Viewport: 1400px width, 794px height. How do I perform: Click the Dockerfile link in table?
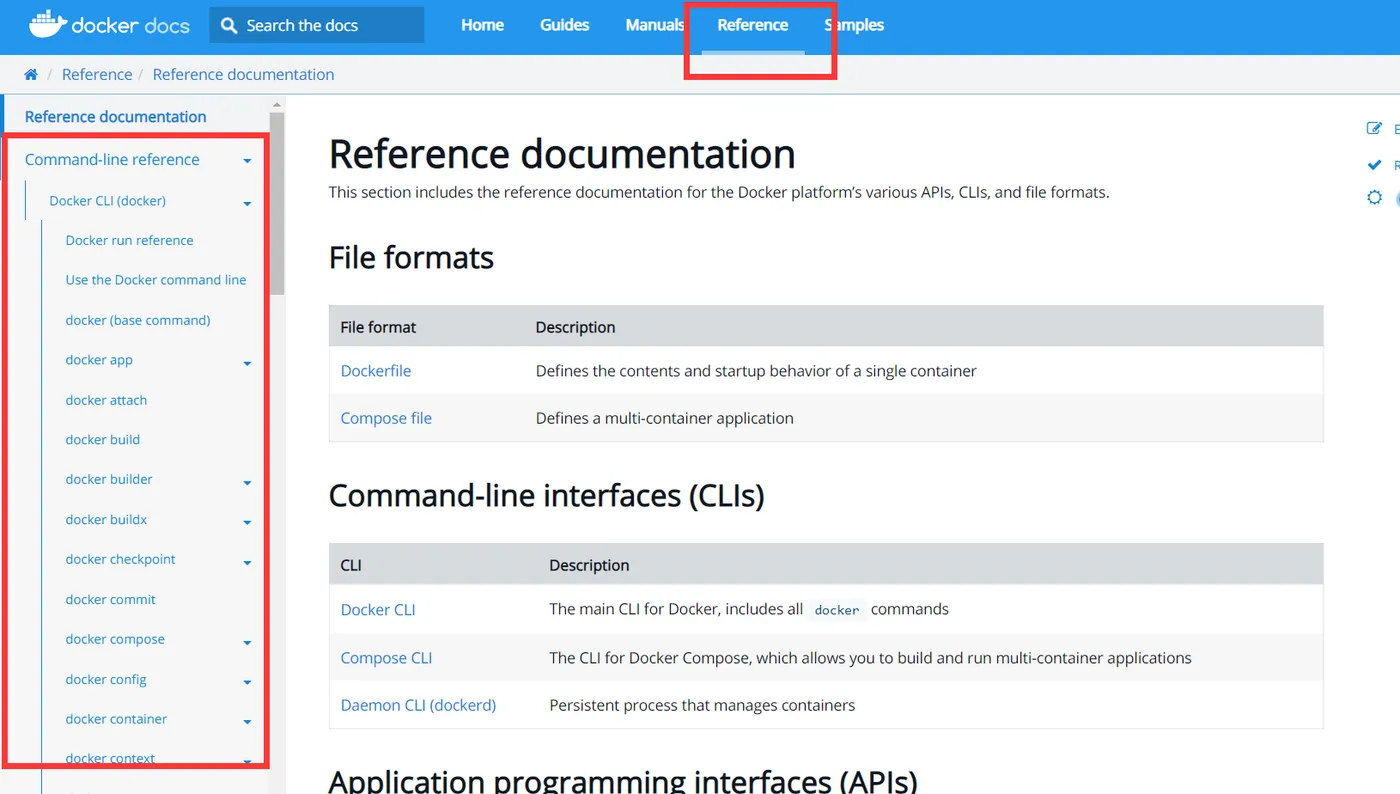(376, 371)
